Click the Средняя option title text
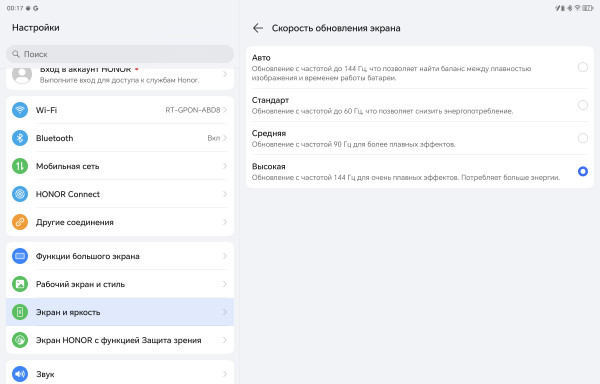The image size is (600, 384). (269, 133)
